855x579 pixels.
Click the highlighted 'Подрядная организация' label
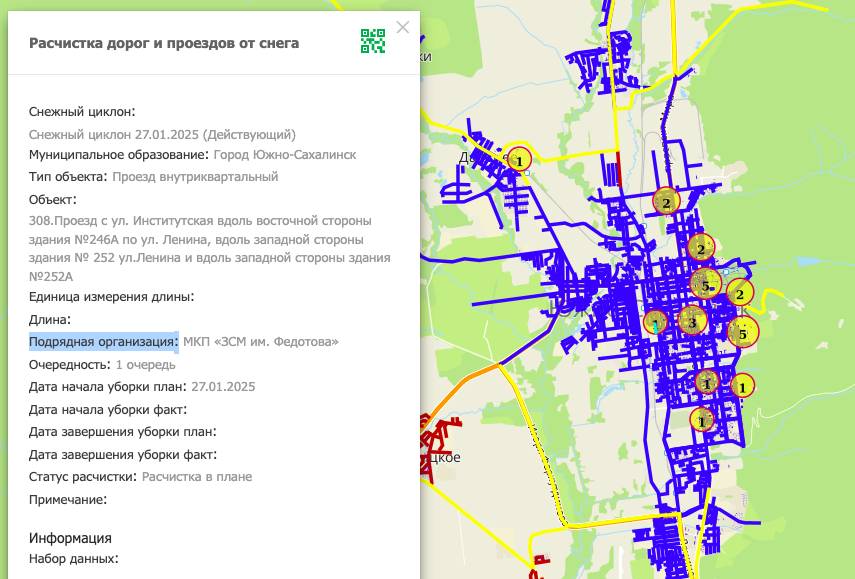tap(103, 342)
